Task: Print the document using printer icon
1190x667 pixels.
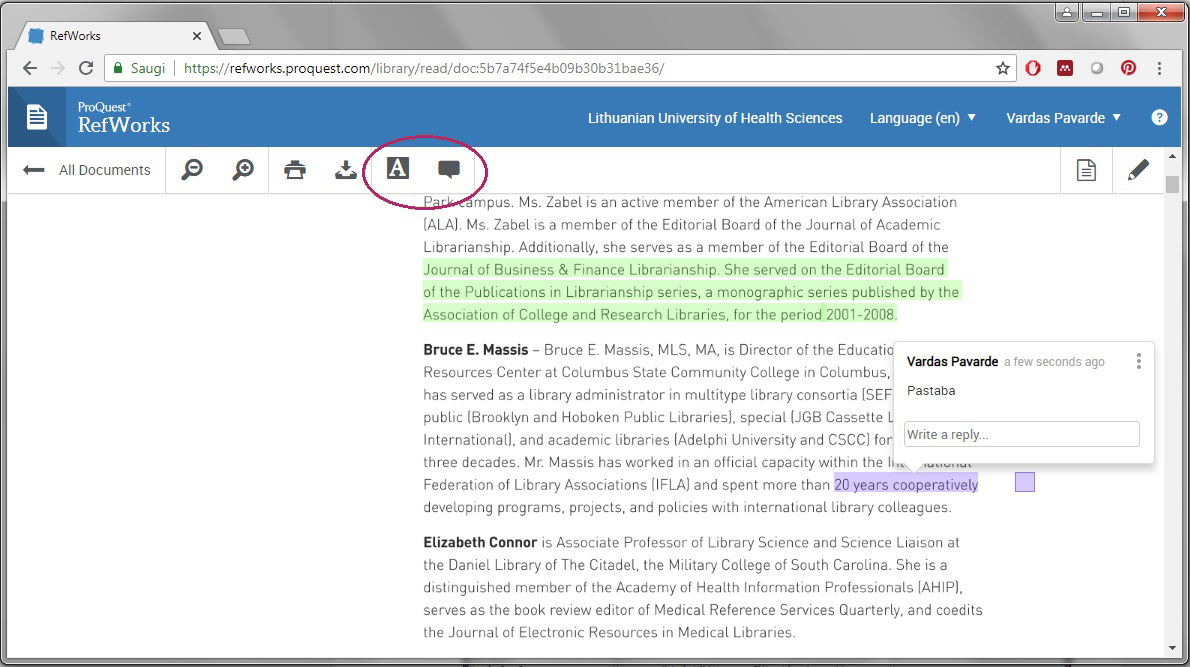Action: point(295,170)
